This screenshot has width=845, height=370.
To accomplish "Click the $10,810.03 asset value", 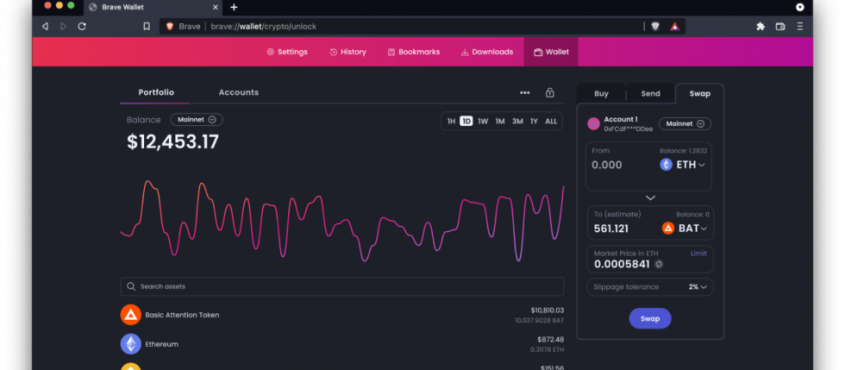I will (x=547, y=310).
